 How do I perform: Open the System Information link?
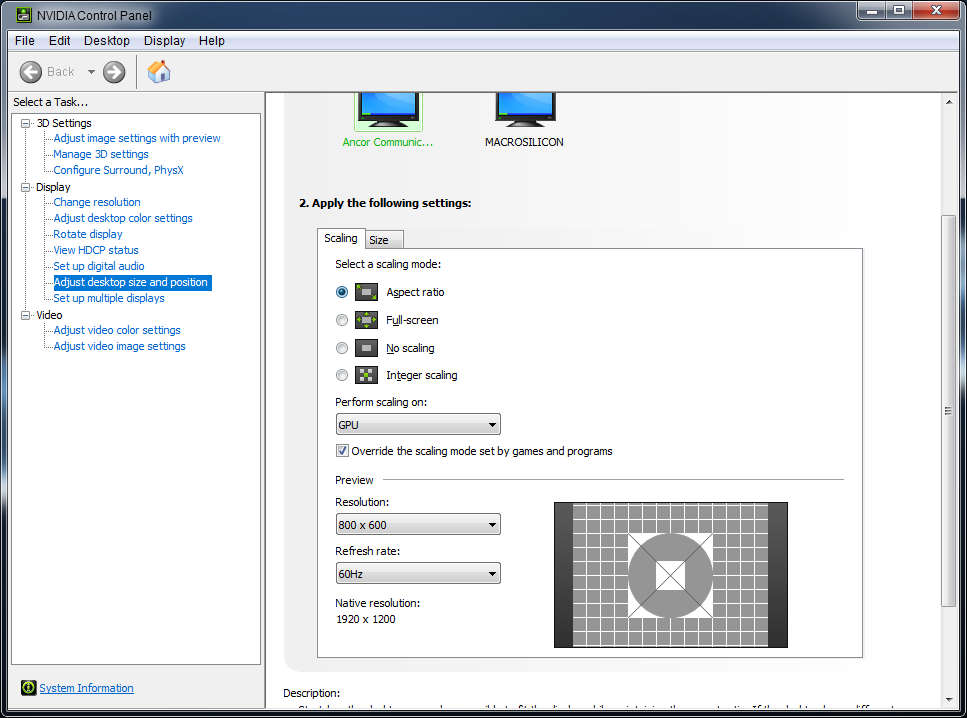click(86, 688)
